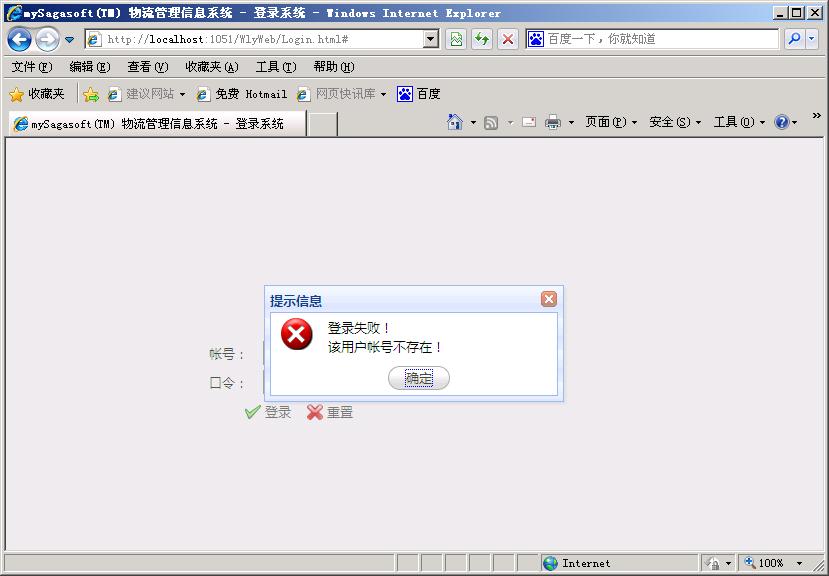Open the 编辑(E) menu
Viewport: 829px width, 576px height.
(90, 67)
